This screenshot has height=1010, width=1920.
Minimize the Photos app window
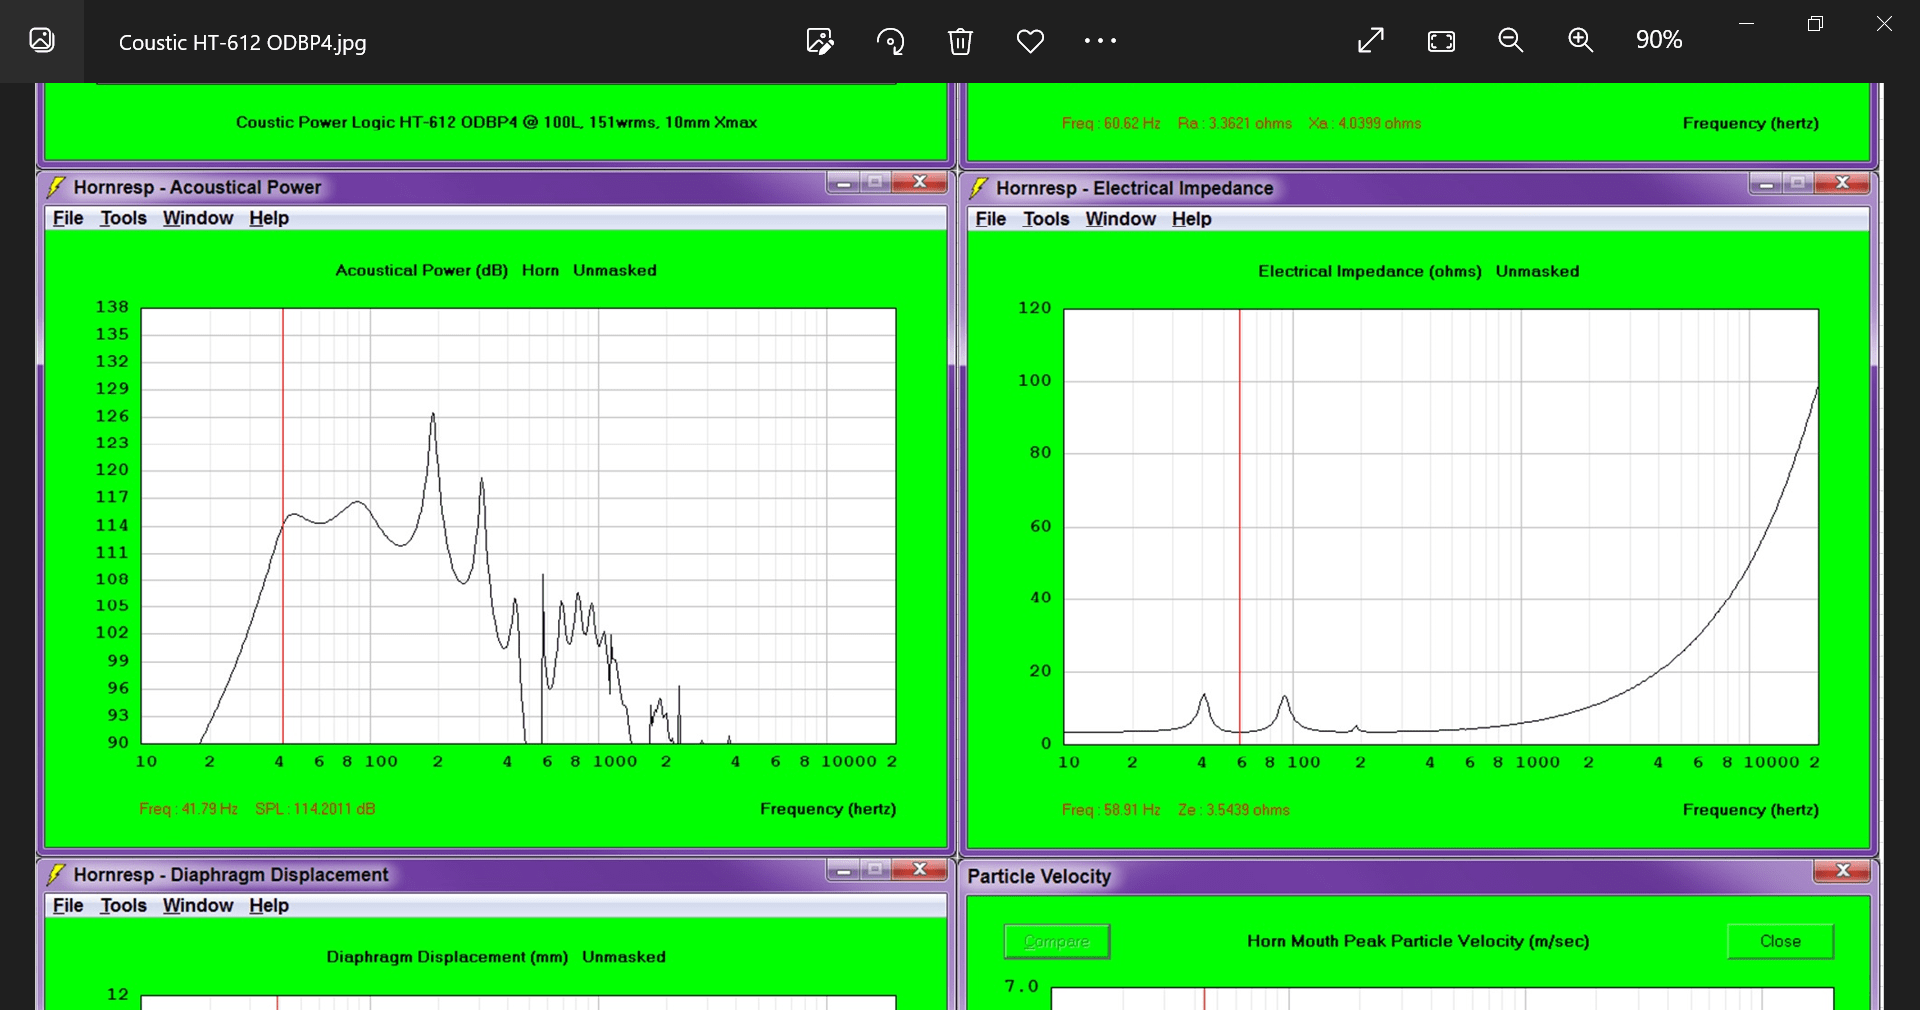[x=1747, y=23]
